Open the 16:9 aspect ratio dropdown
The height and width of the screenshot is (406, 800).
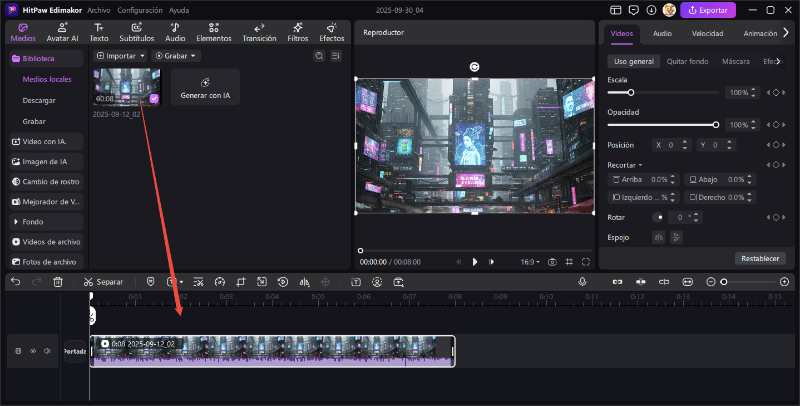tap(530, 261)
